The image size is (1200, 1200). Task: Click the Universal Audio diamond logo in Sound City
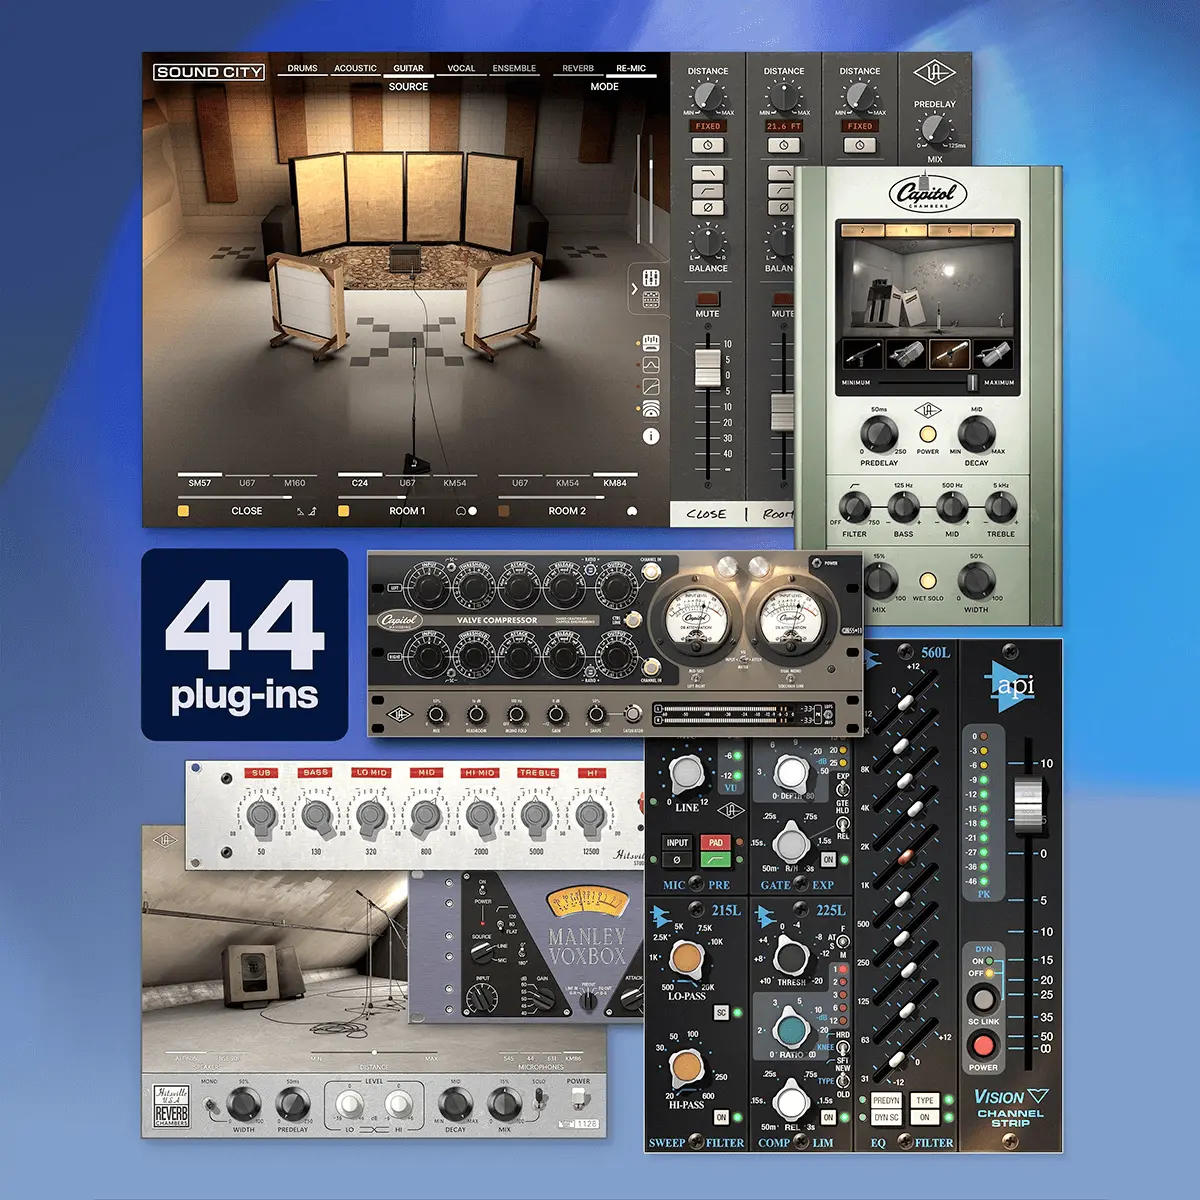[x=934, y=74]
